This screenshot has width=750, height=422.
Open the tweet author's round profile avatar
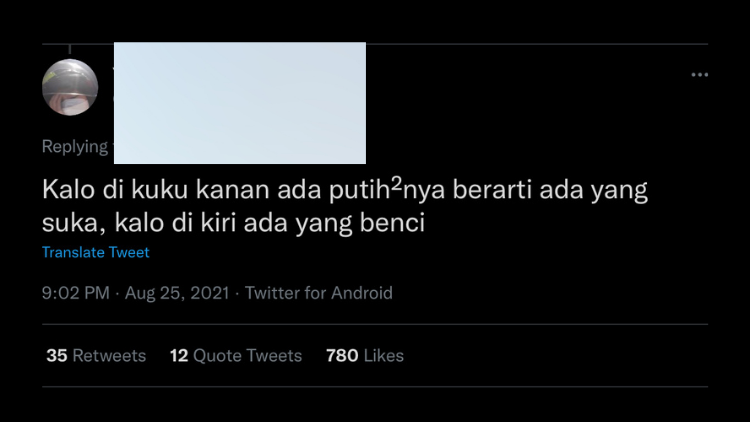70,87
